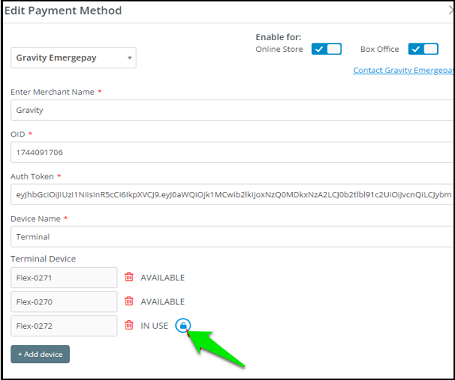This screenshot has height=380, width=455.
Task: Click the Enable for: label
Action: click(x=278, y=37)
